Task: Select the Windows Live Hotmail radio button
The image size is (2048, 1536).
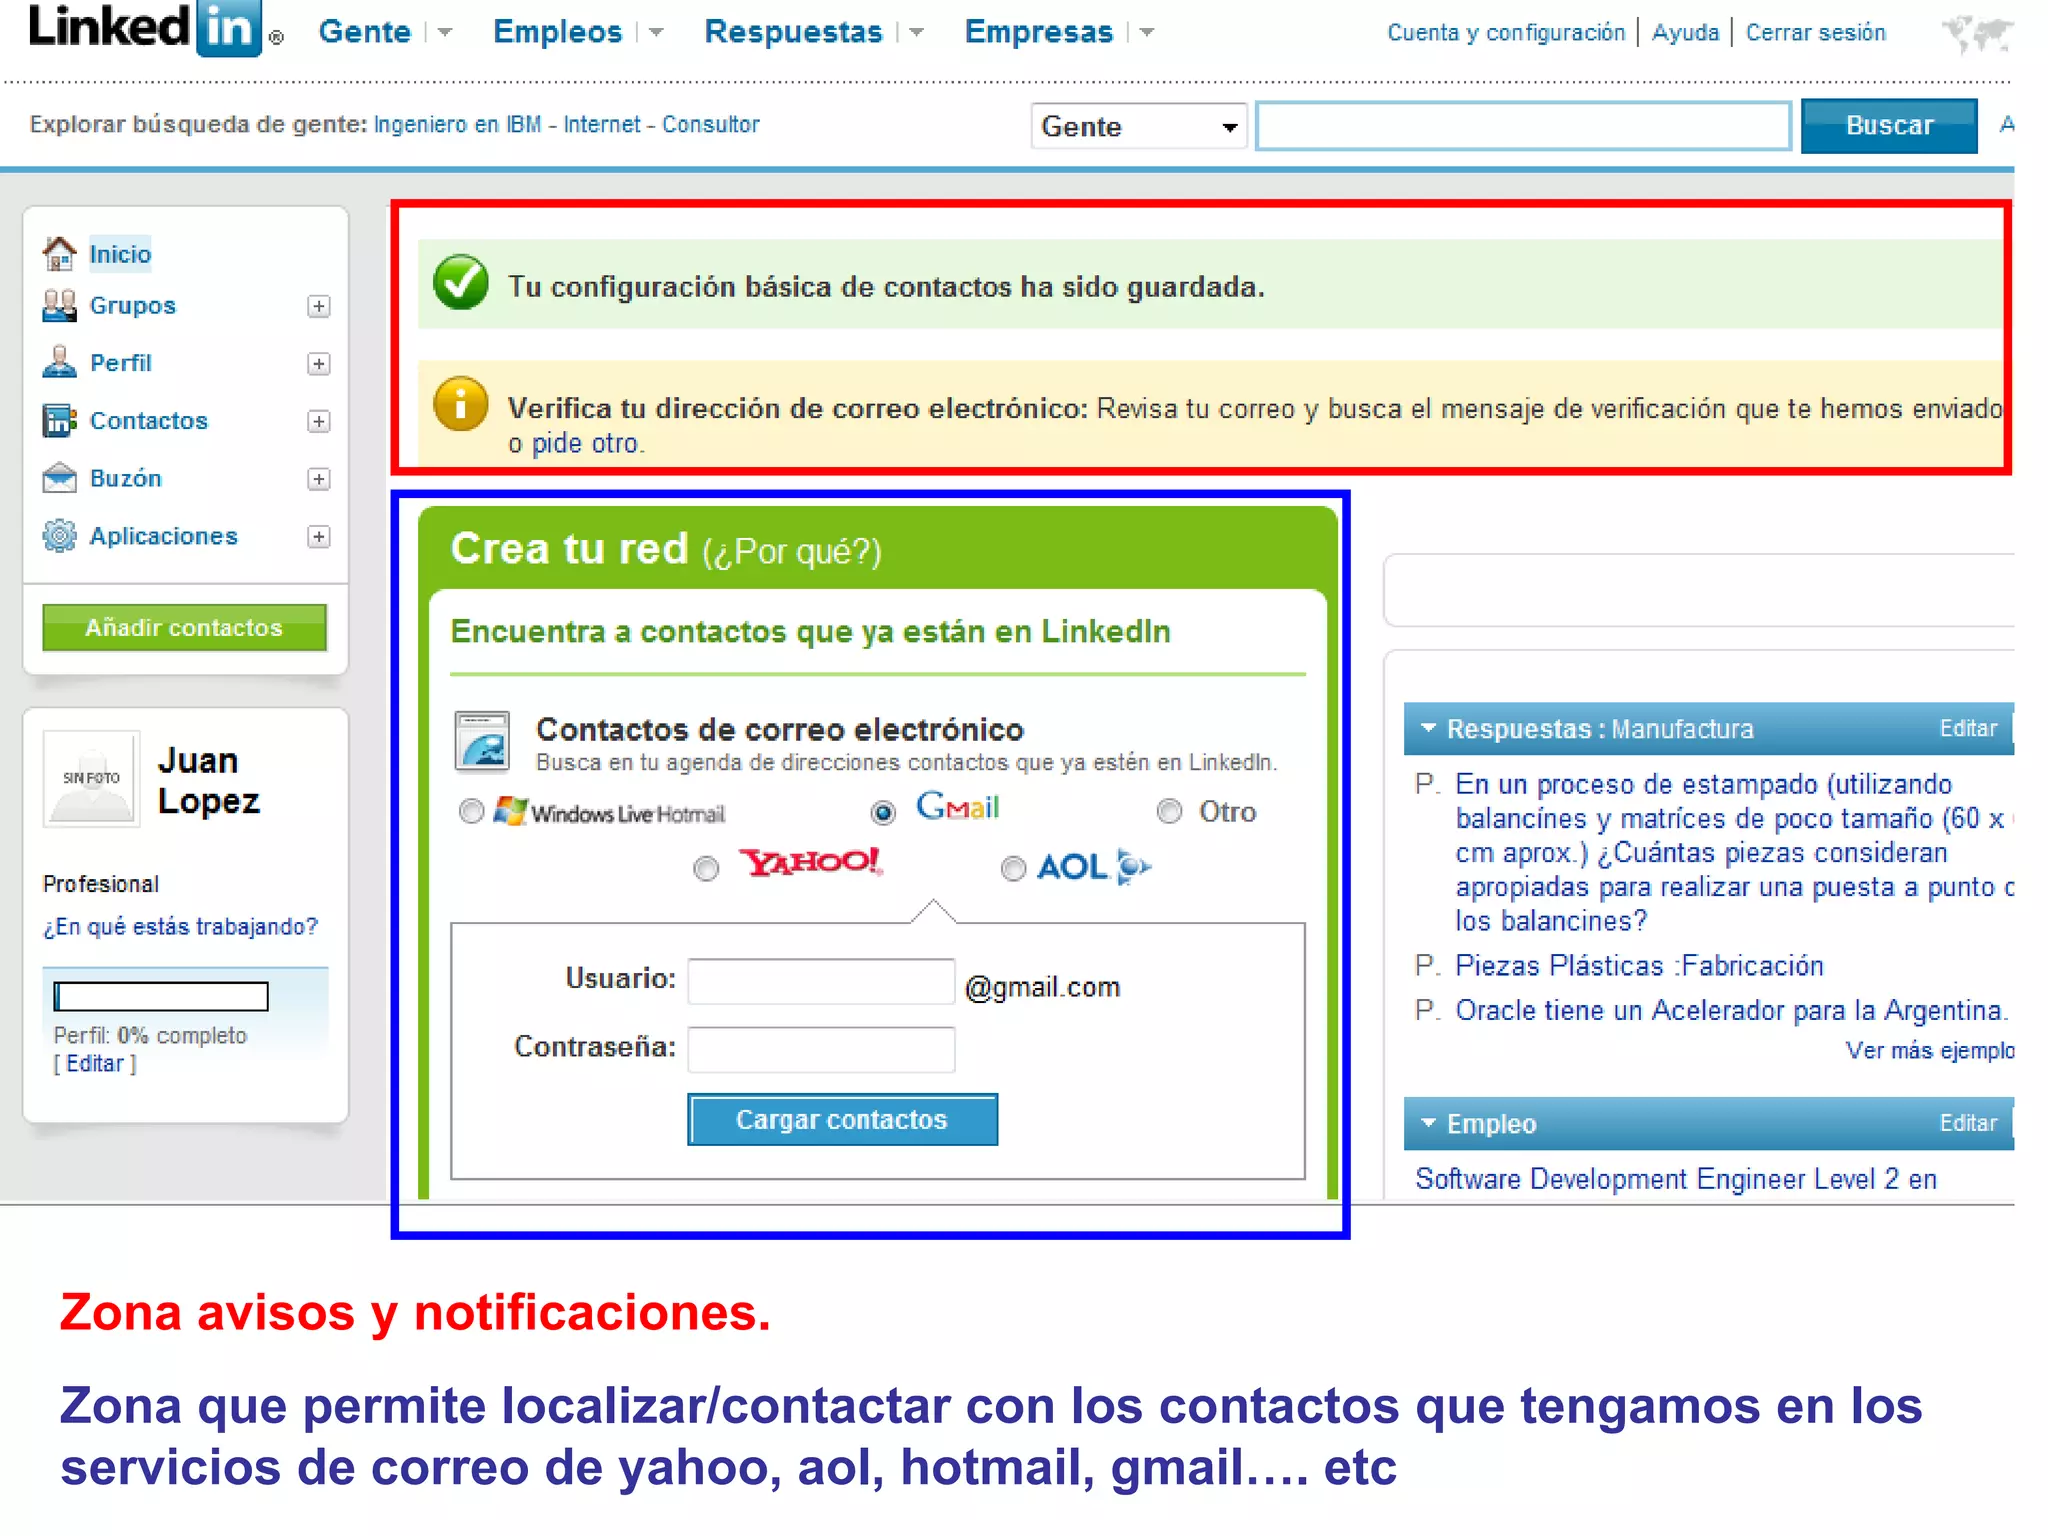Action: tap(471, 811)
